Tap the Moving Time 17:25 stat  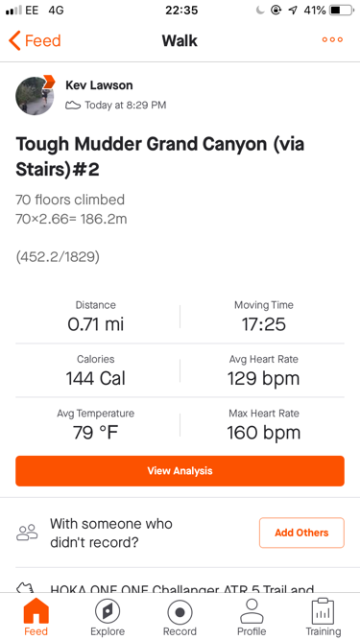(264, 317)
